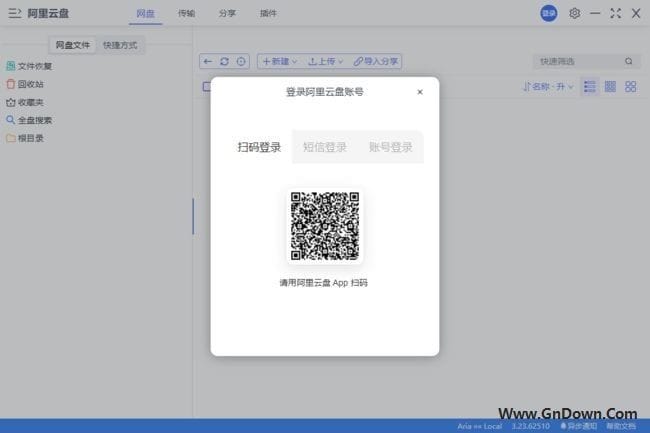Switch to small grid view icon
This screenshot has height=433, width=650.
610,87
